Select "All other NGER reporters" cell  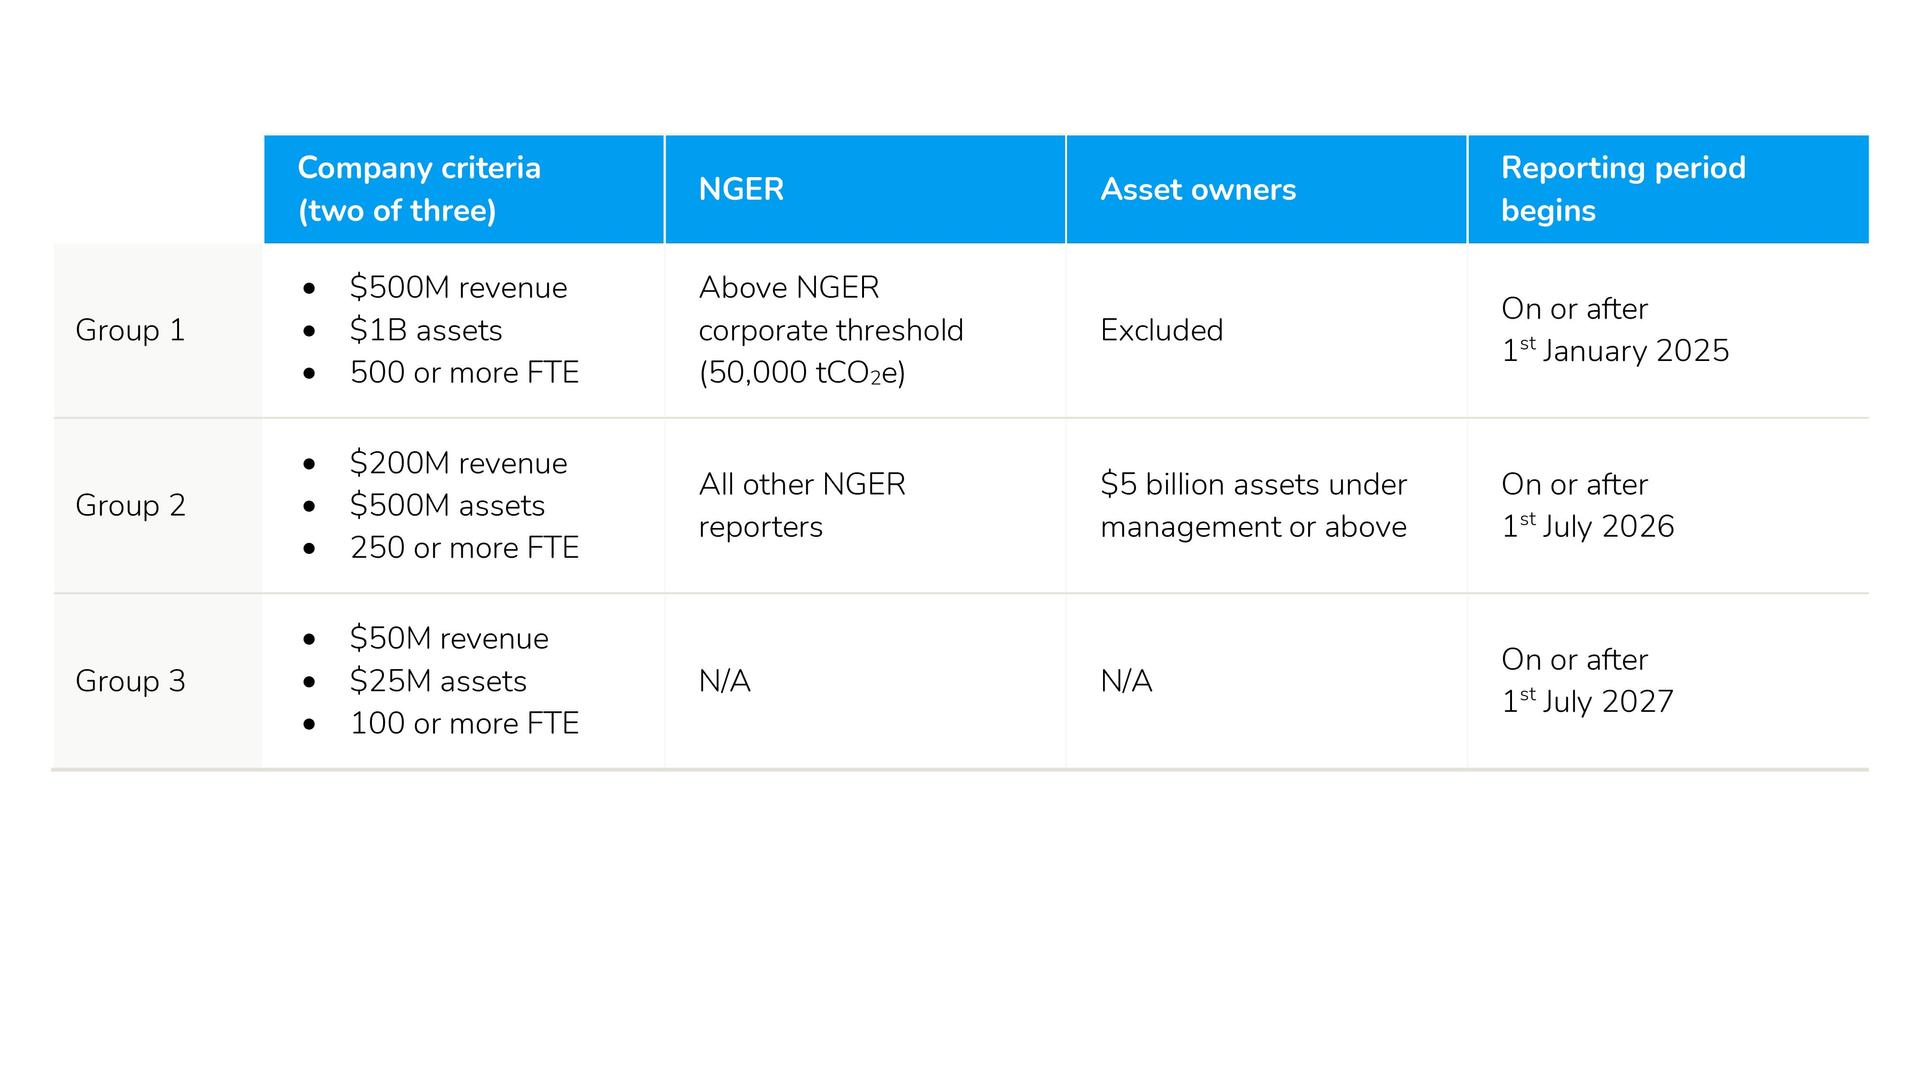(802, 505)
